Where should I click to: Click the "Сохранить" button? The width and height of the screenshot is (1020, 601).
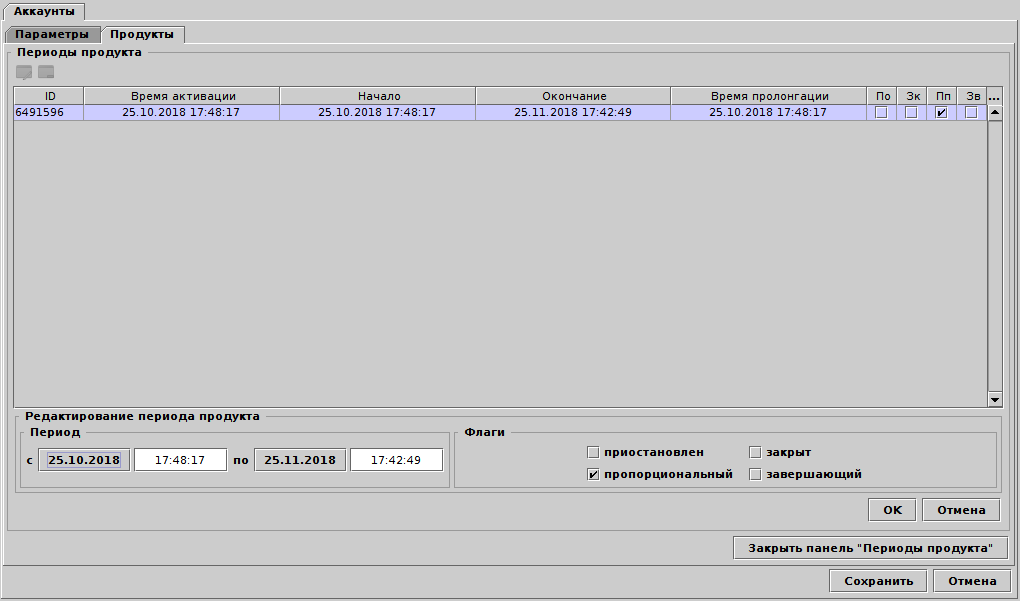[x=877, y=580]
